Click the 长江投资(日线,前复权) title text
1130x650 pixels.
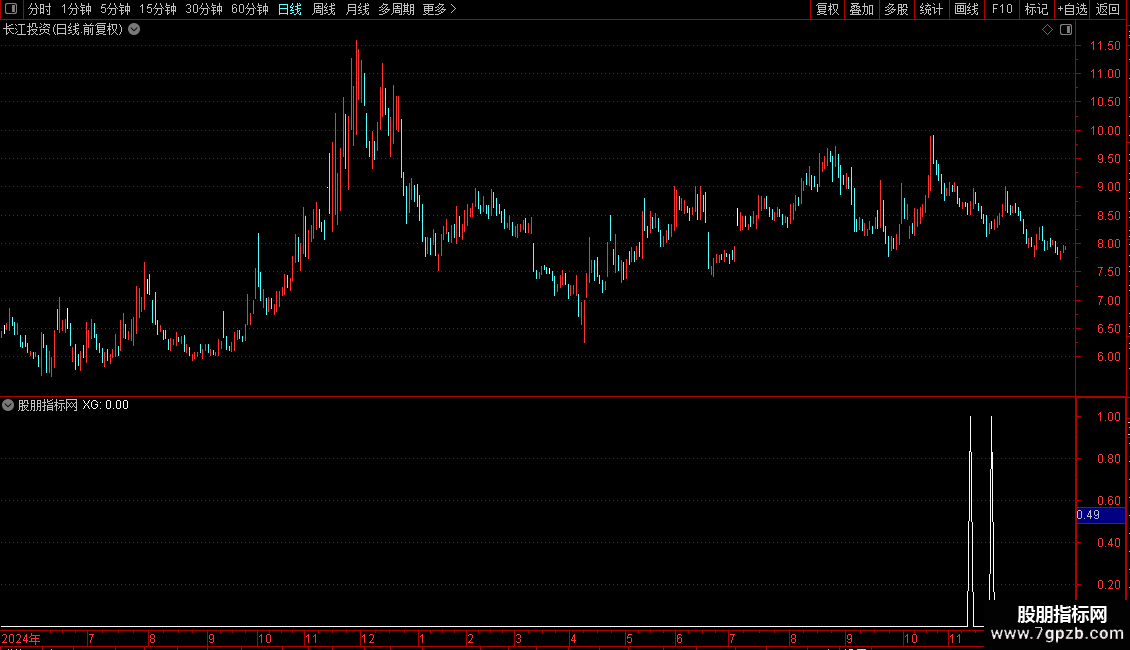tap(63, 30)
